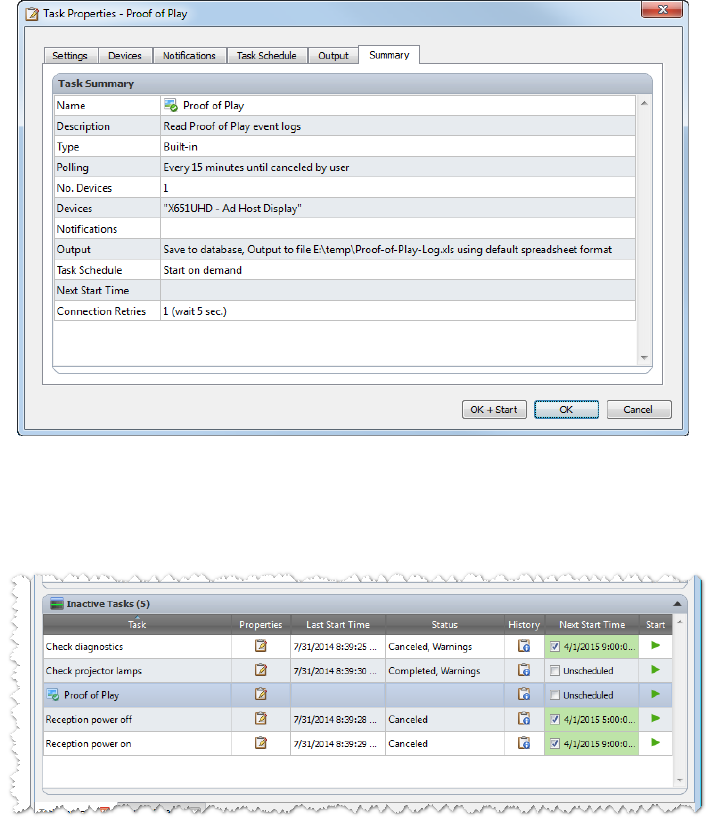Viewport: 706px width, 822px height.
Task: Click Task Summary scrollbar down arrow
Action: [x=644, y=358]
